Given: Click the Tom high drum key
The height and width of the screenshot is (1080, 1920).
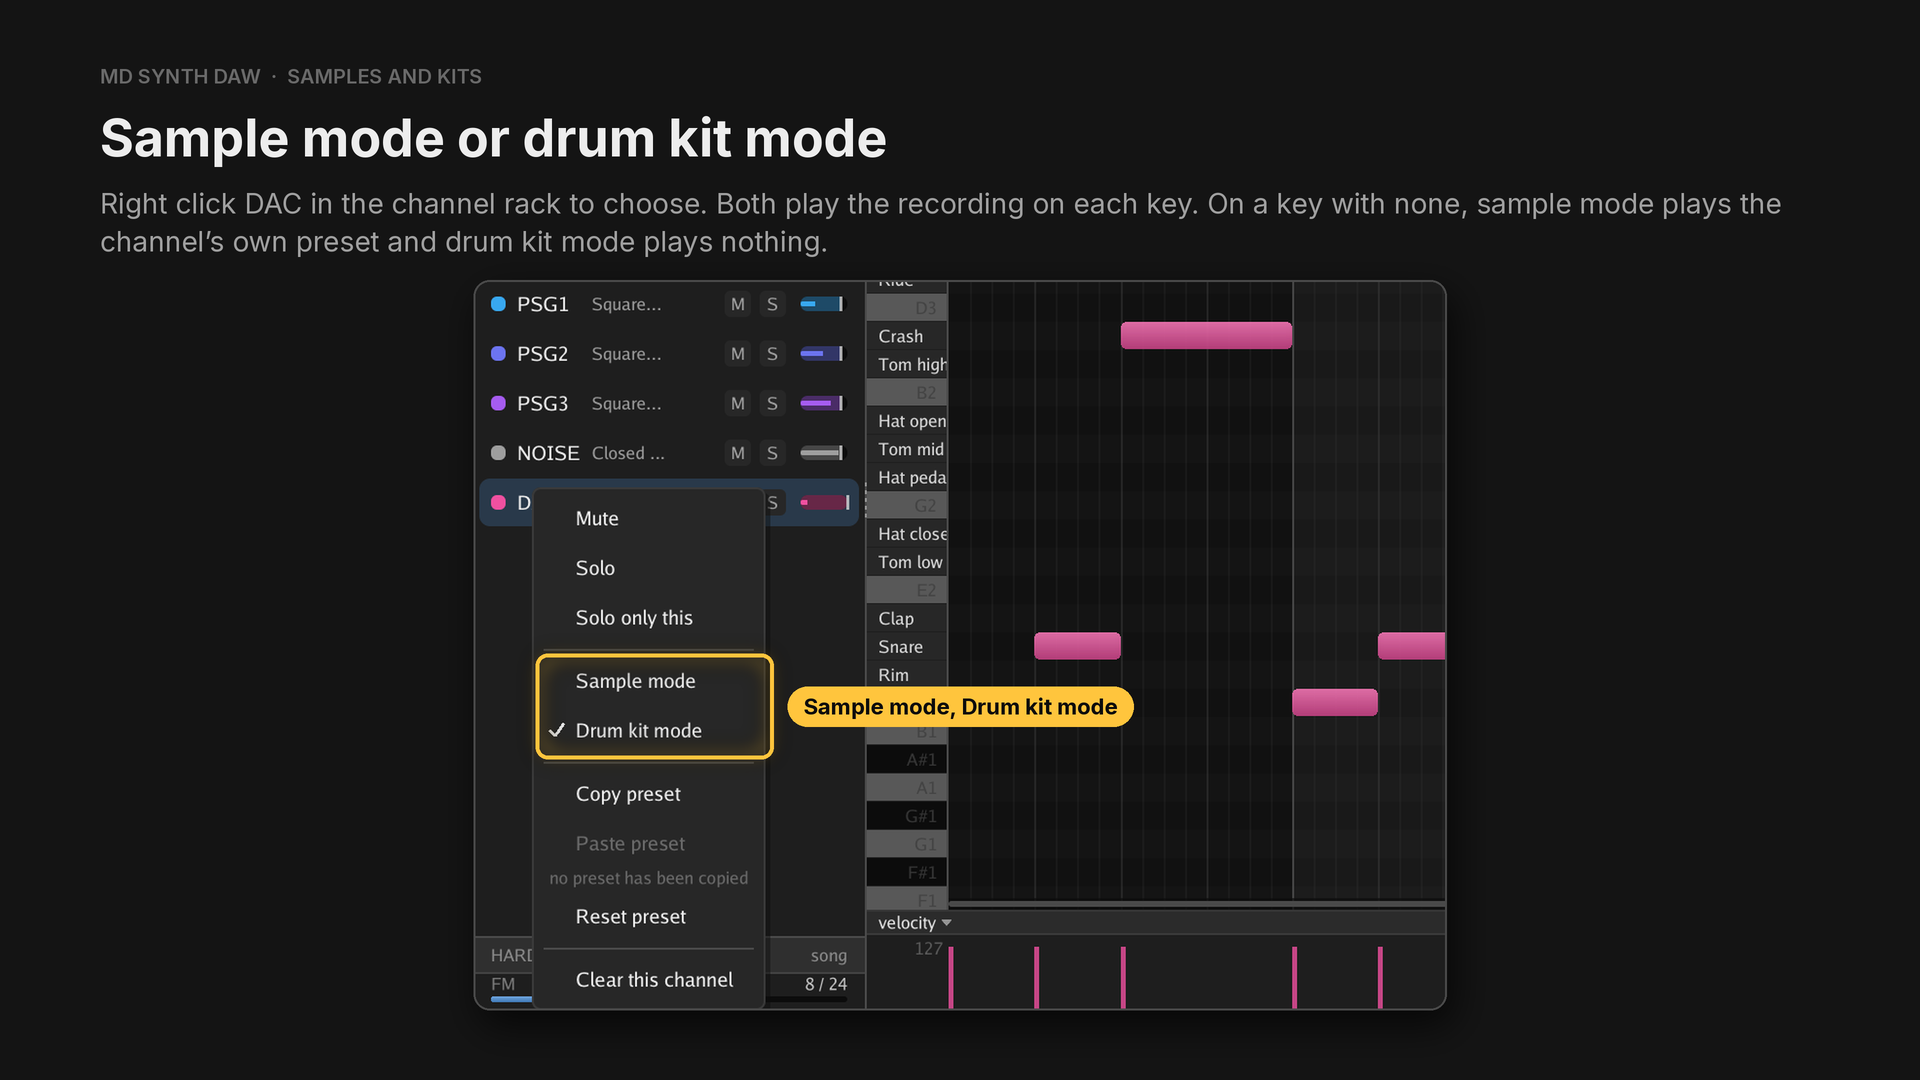Looking at the screenshot, I should tap(906, 365).
